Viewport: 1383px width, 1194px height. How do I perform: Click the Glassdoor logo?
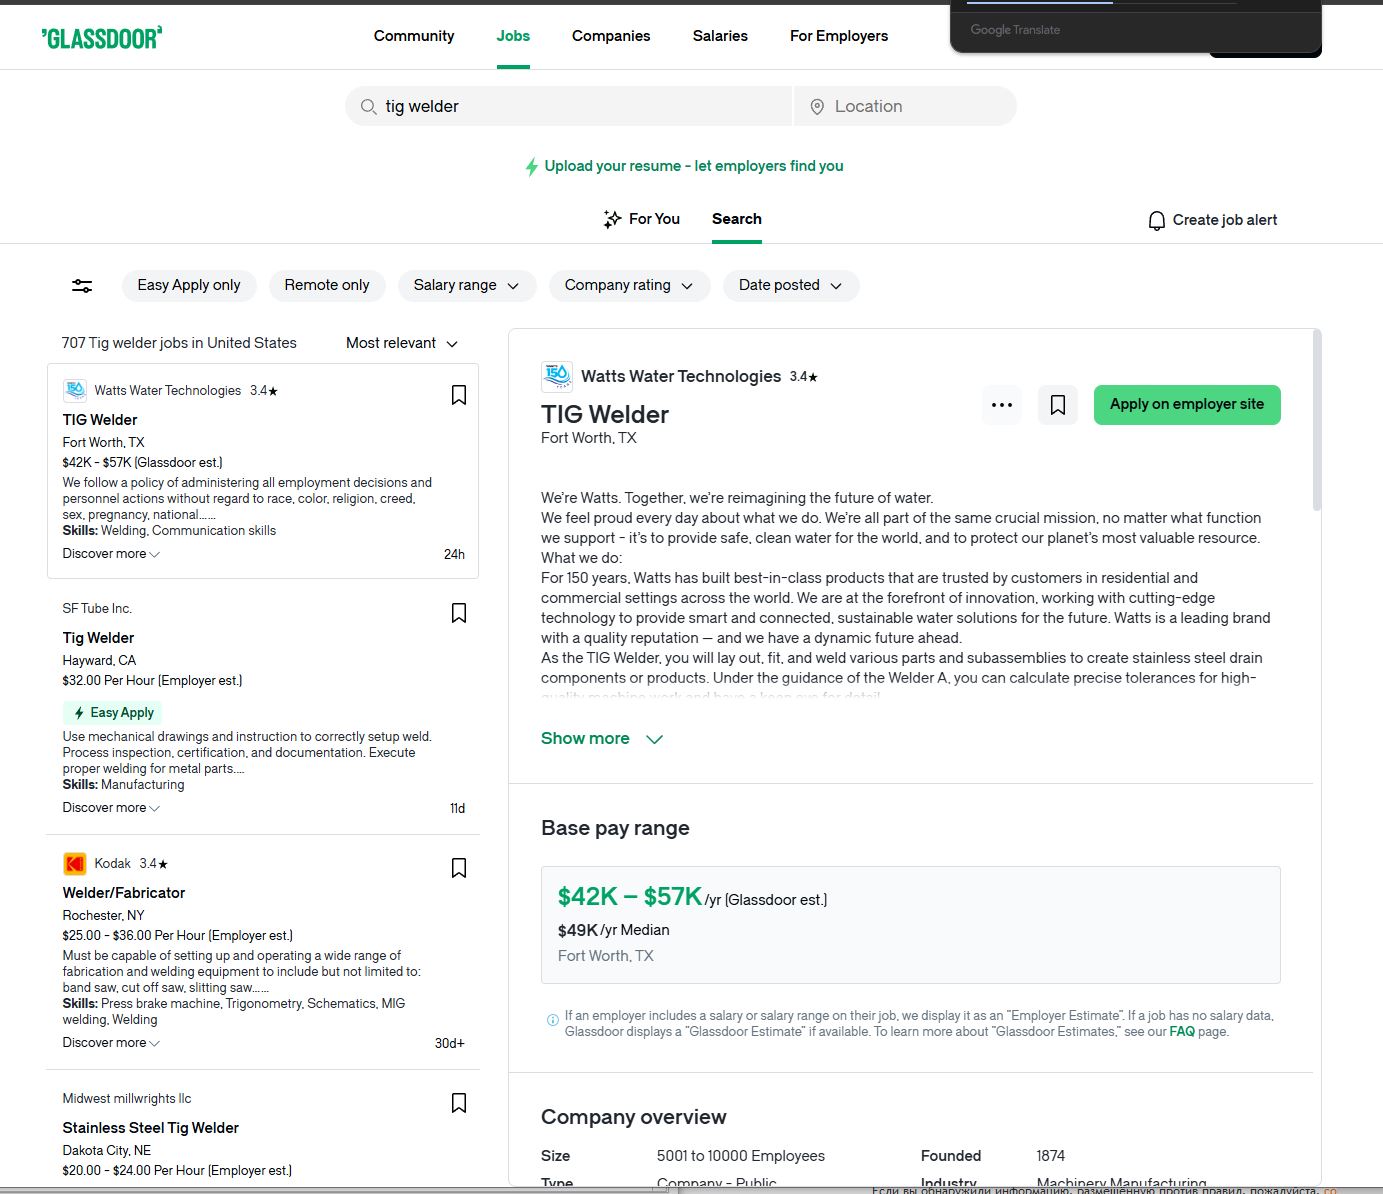click(101, 38)
